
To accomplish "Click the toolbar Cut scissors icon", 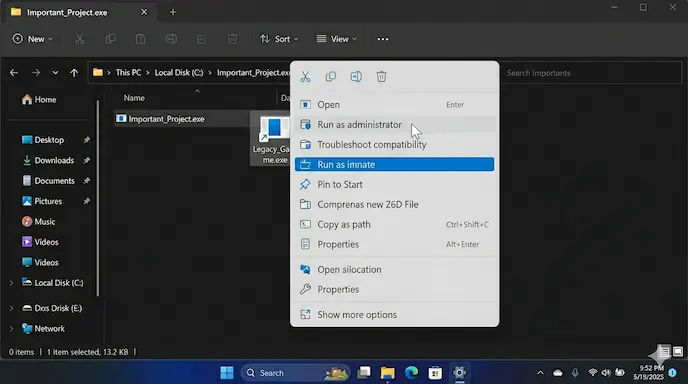I will click(79, 39).
